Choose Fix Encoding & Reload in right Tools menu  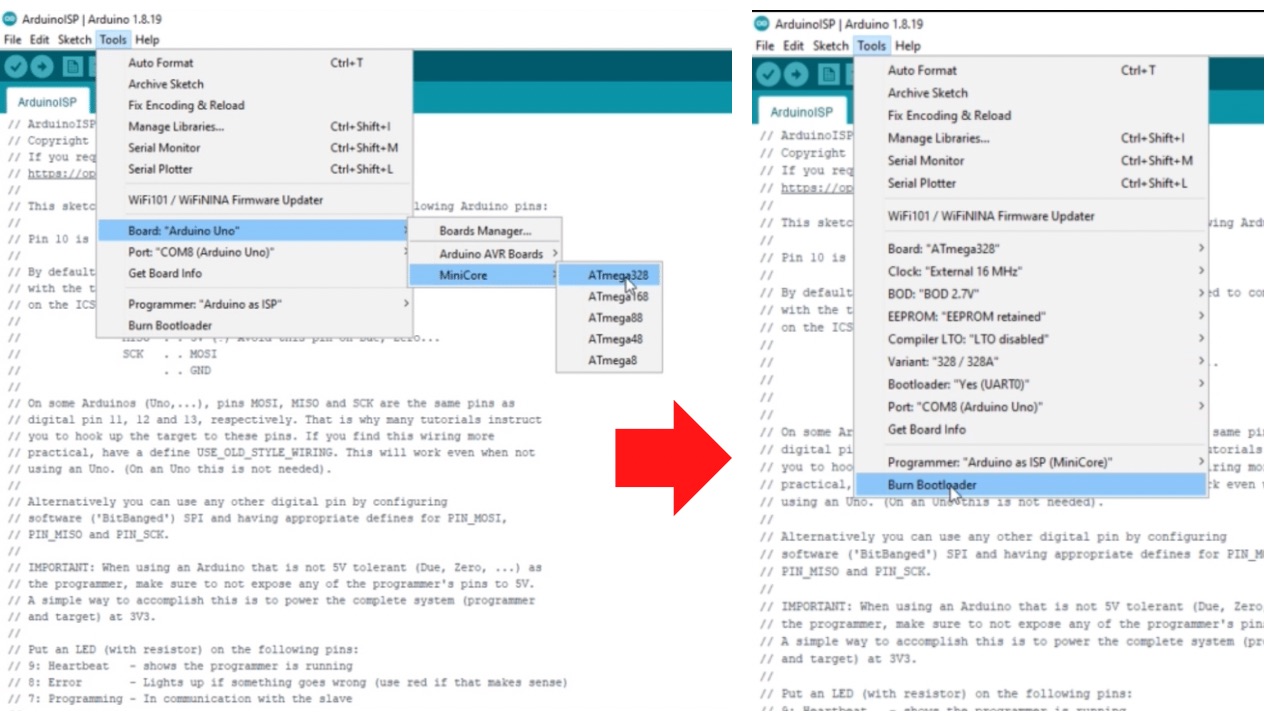(x=1031, y=115)
